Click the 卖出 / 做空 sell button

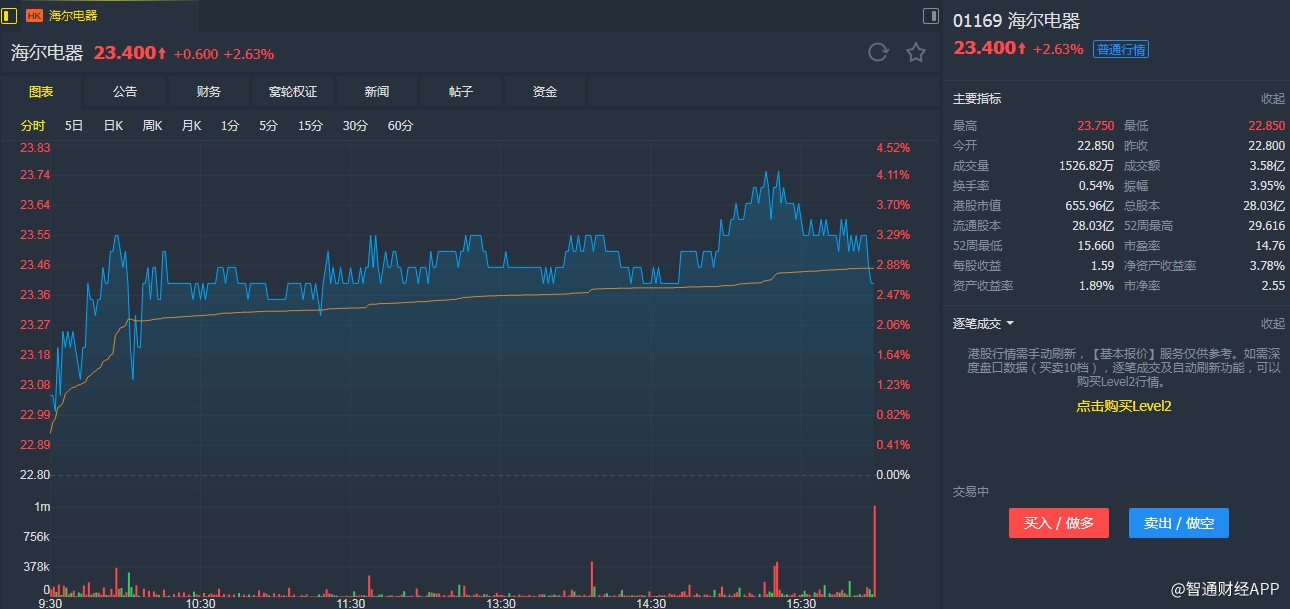click(1178, 523)
